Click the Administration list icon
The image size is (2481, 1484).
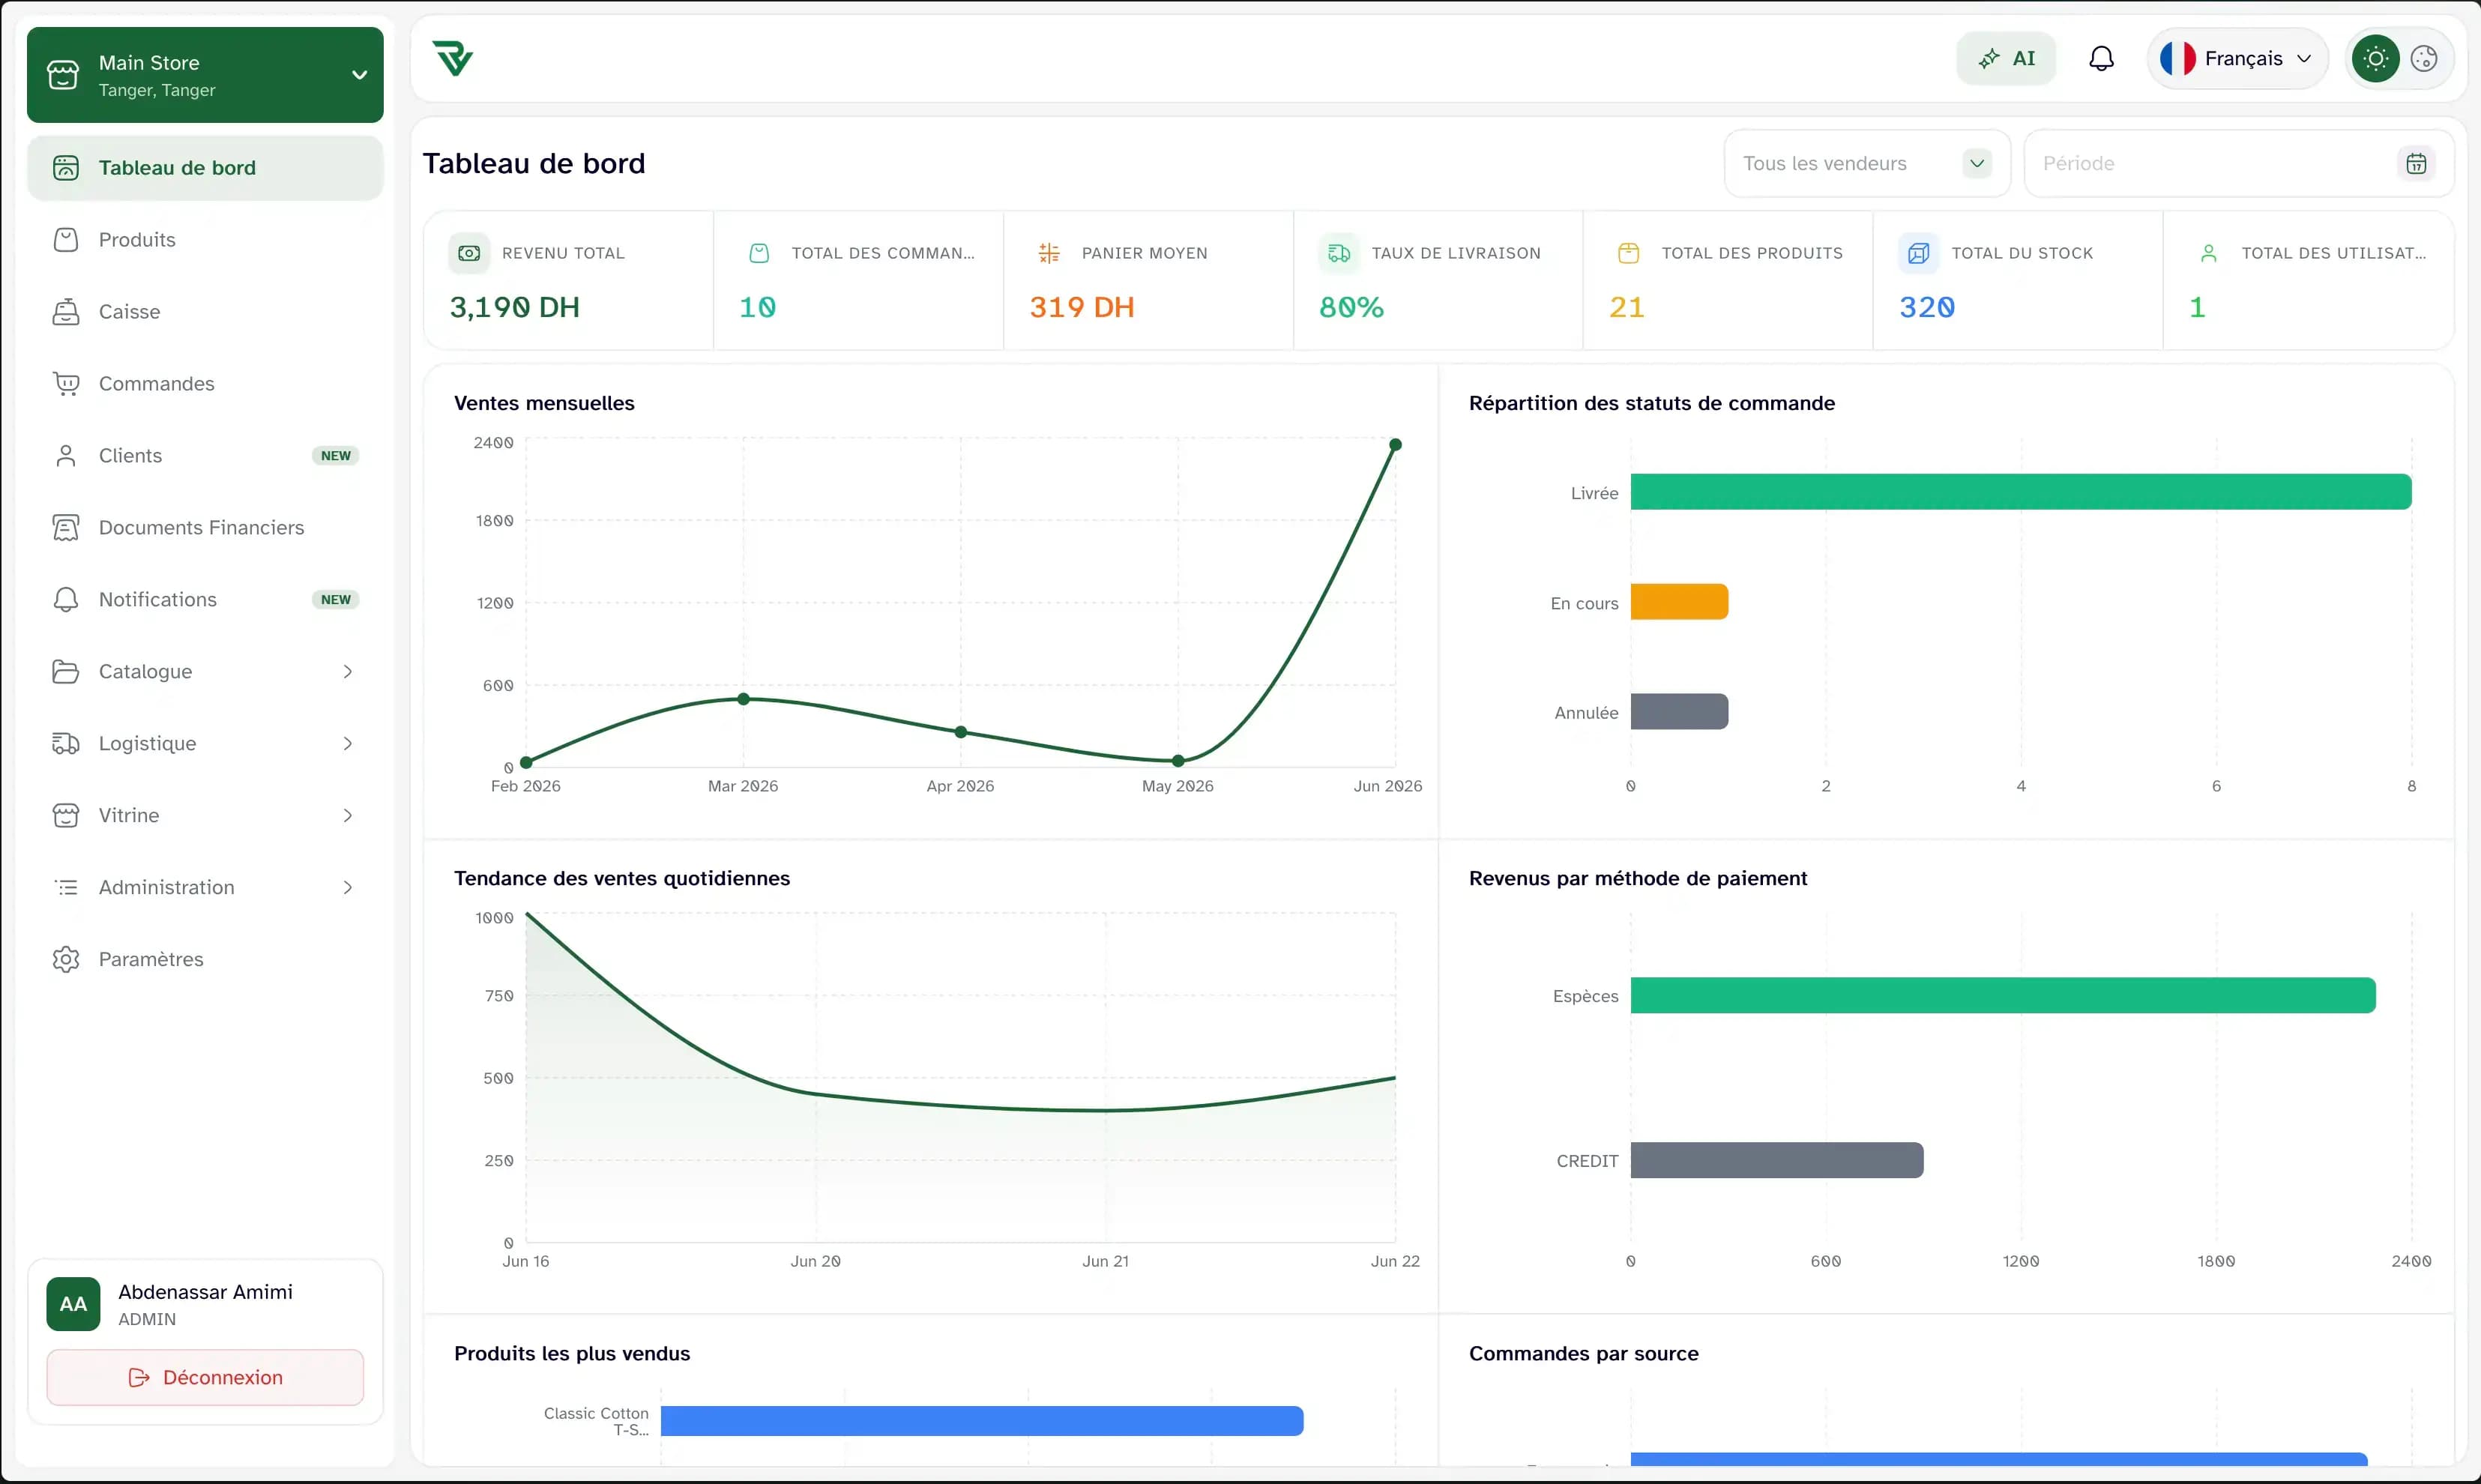pyautogui.click(x=66, y=888)
